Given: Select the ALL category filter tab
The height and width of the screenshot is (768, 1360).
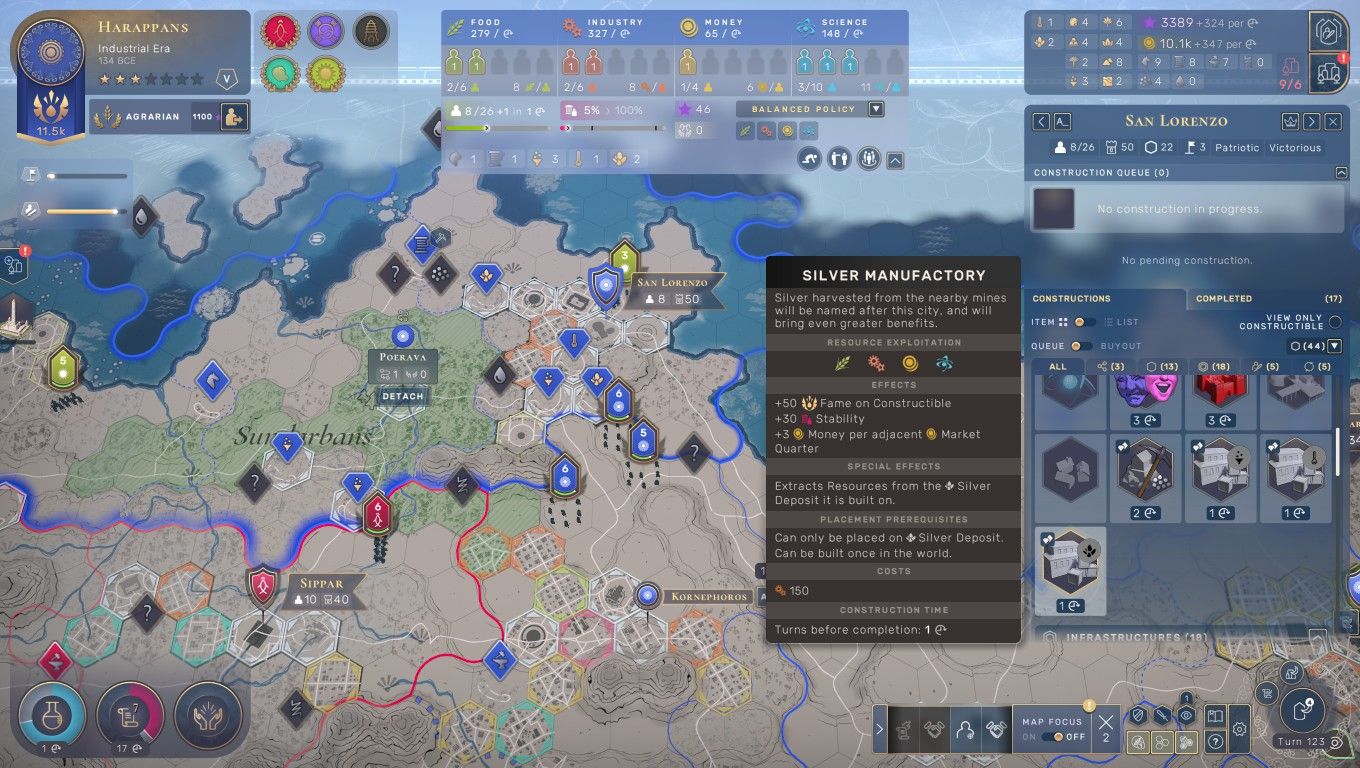Looking at the screenshot, I should click(x=1058, y=367).
